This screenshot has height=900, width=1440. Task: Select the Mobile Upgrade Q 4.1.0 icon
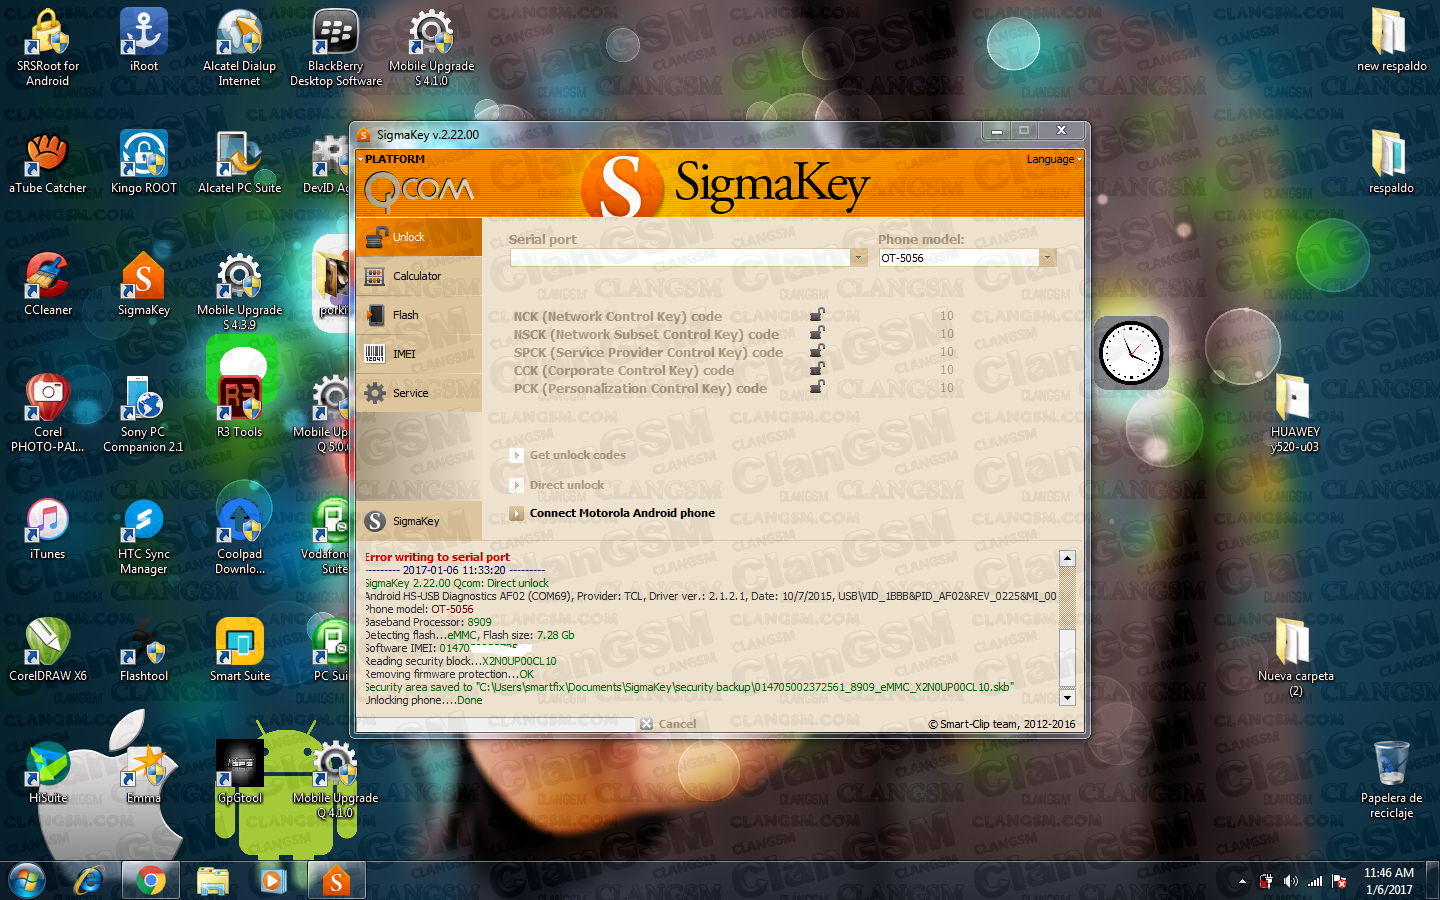click(x=336, y=780)
